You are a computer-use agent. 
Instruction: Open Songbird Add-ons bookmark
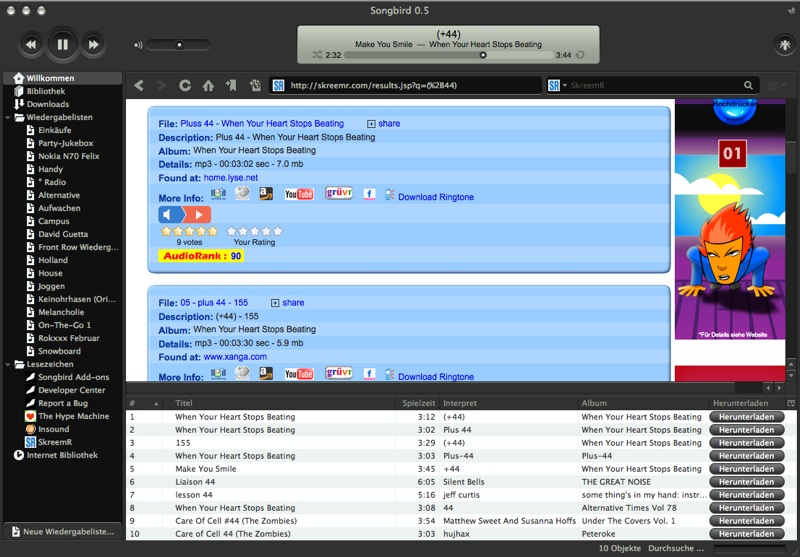click(73, 377)
